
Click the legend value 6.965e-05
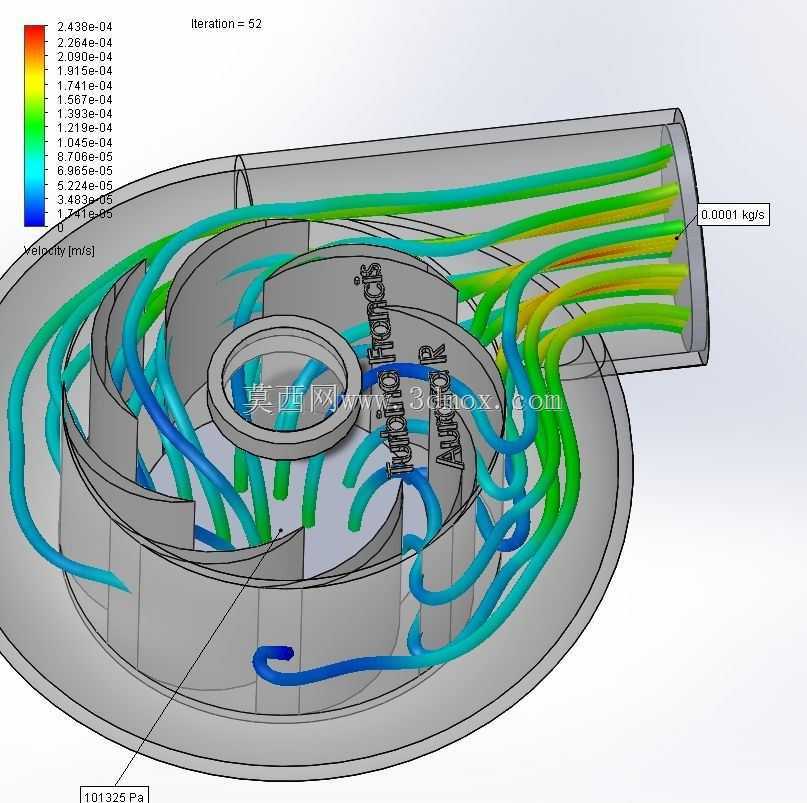point(84,170)
